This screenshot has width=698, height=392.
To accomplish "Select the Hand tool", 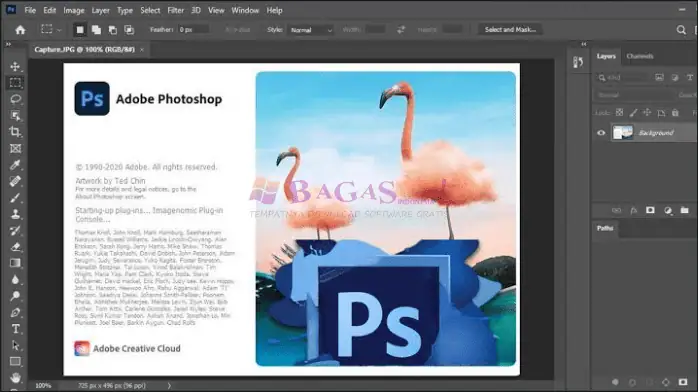I will pos(15,378).
